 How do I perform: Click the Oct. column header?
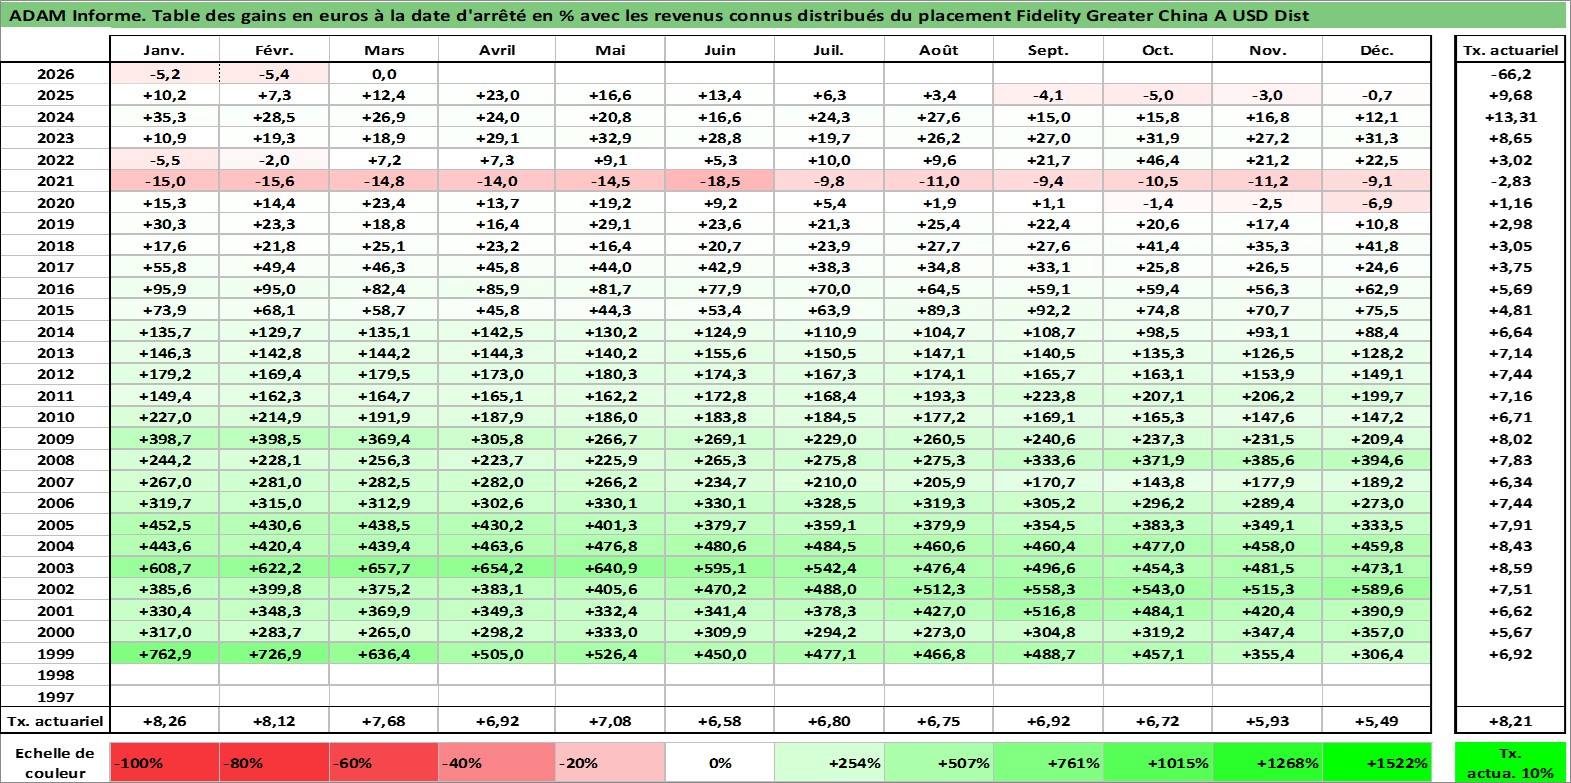point(1158,50)
